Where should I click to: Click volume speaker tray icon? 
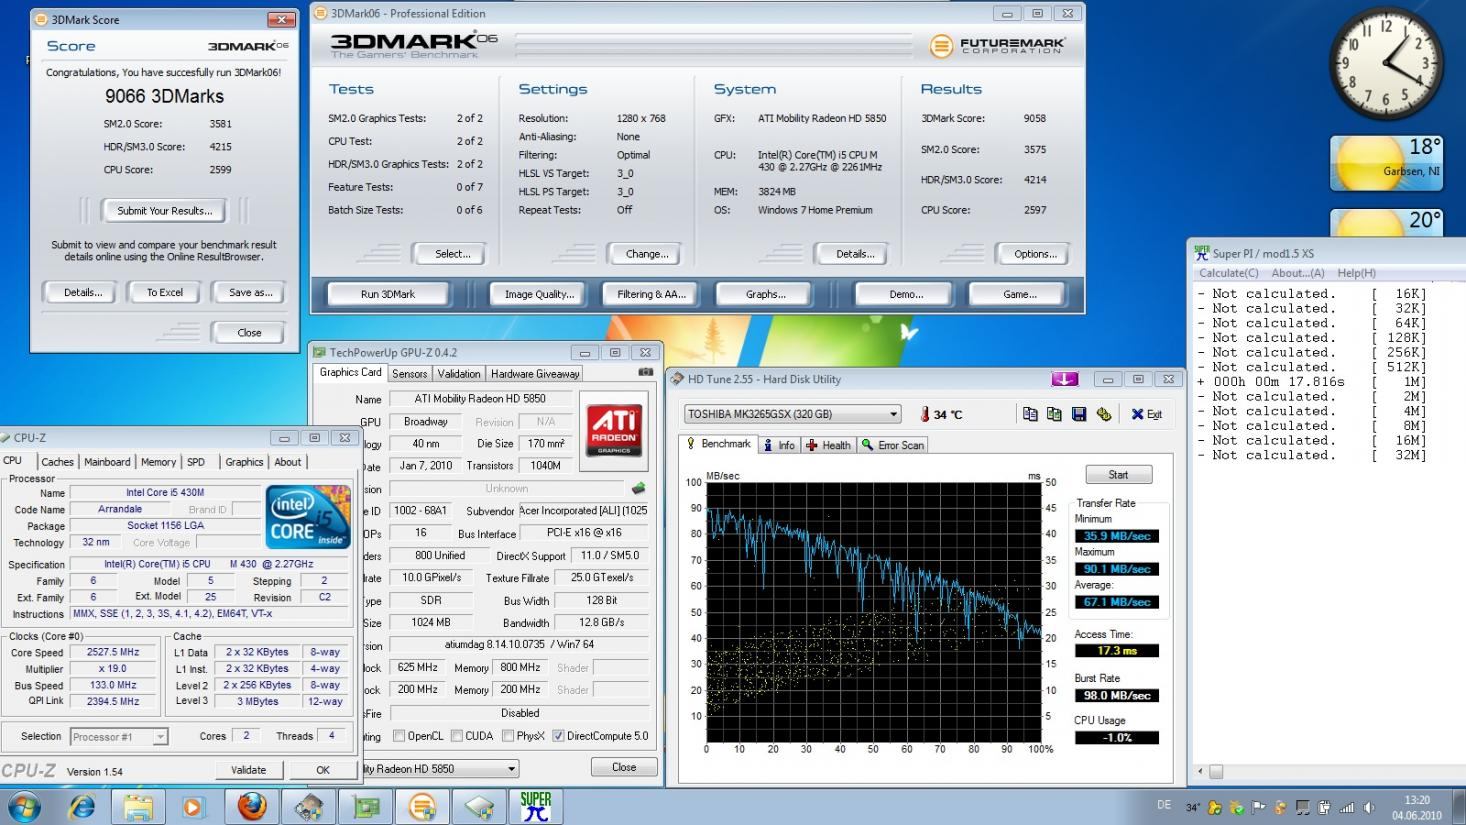(1369, 808)
